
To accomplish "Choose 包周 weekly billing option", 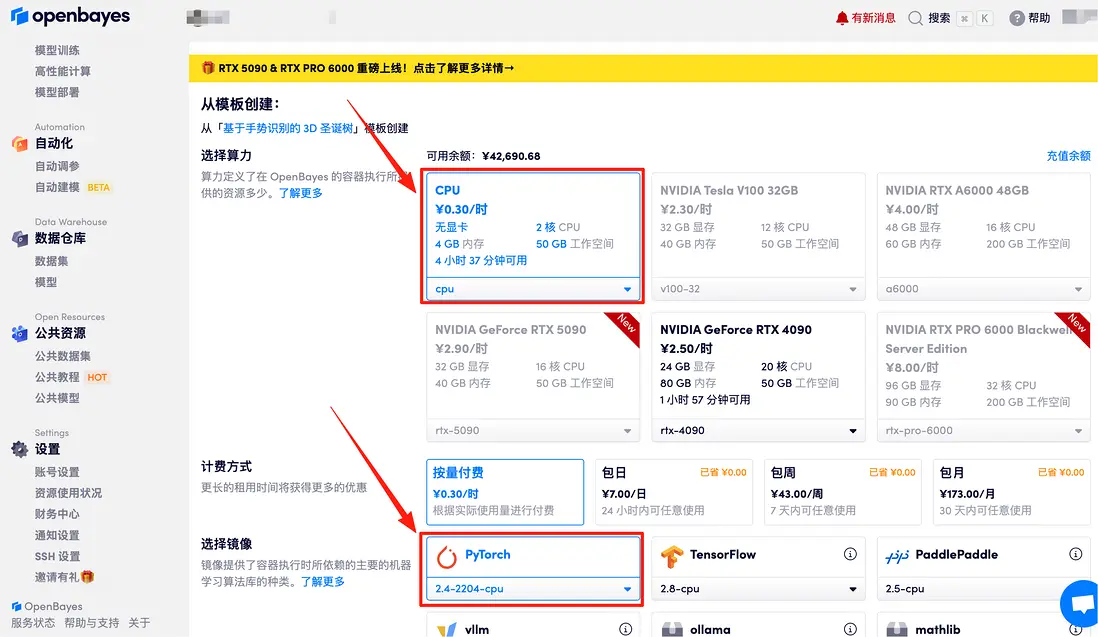I will click(842, 492).
